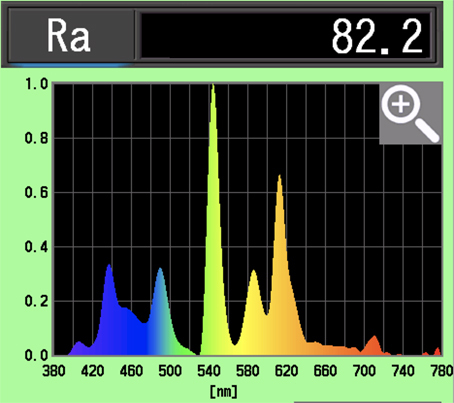Click the 1.0 intensity axis label

click(37, 84)
